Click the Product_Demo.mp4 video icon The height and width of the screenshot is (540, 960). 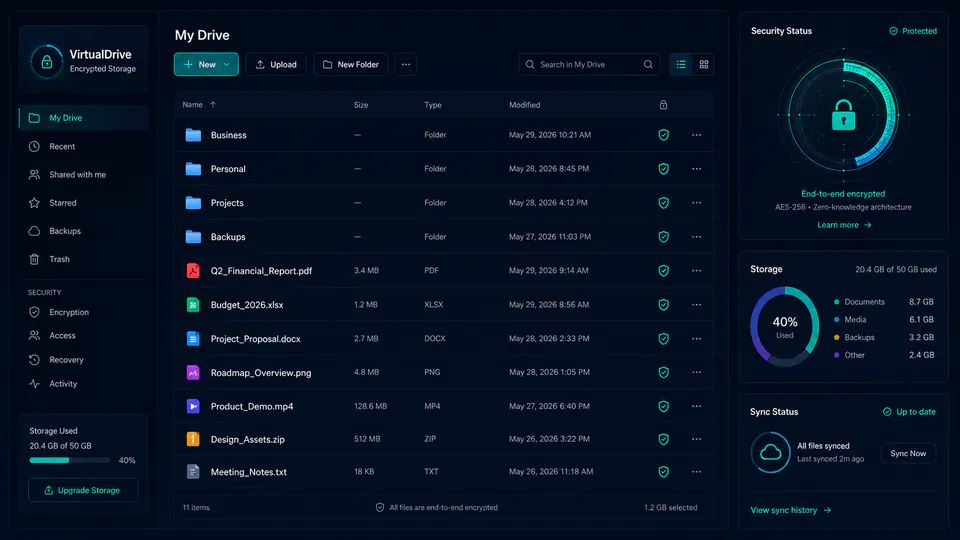click(x=193, y=406)
